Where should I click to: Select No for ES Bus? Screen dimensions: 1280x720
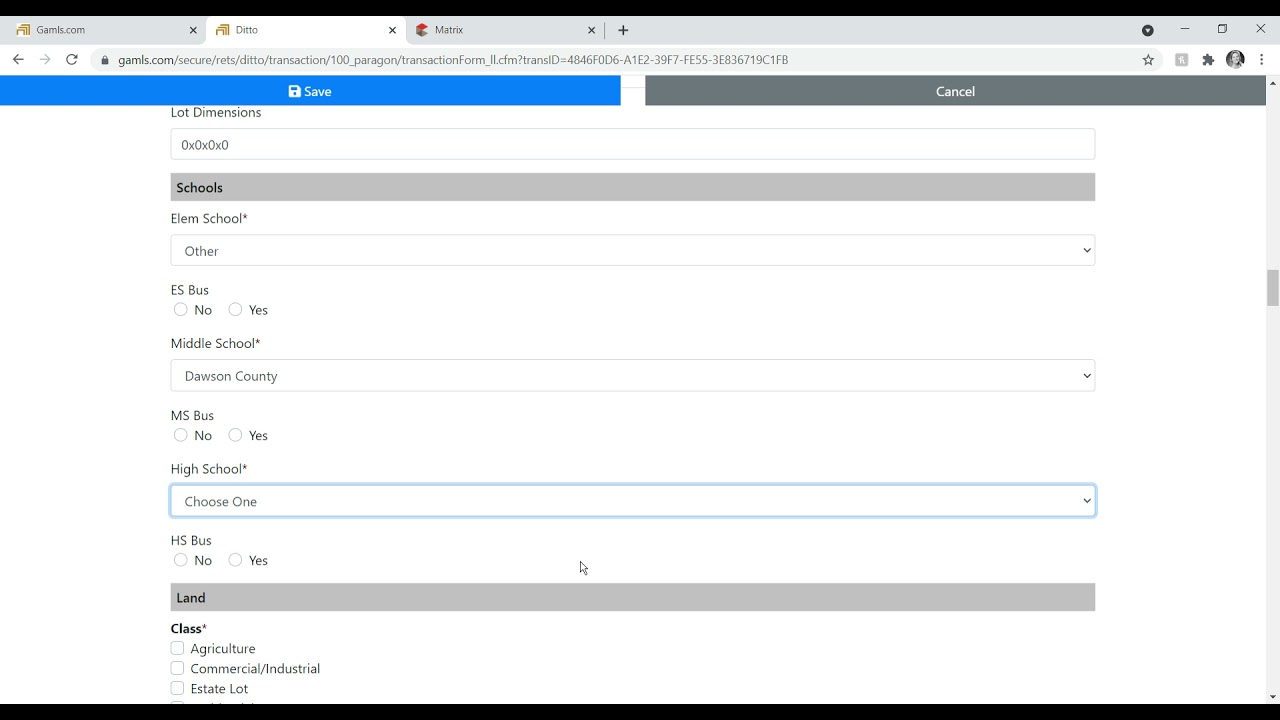click(x=180, y=309)
